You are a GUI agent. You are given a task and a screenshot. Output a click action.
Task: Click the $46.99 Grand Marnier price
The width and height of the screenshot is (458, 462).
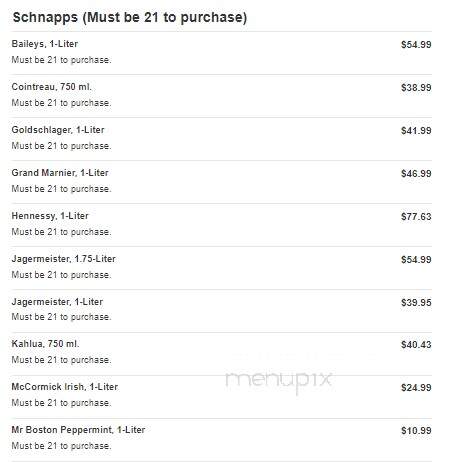coord(416,174)
